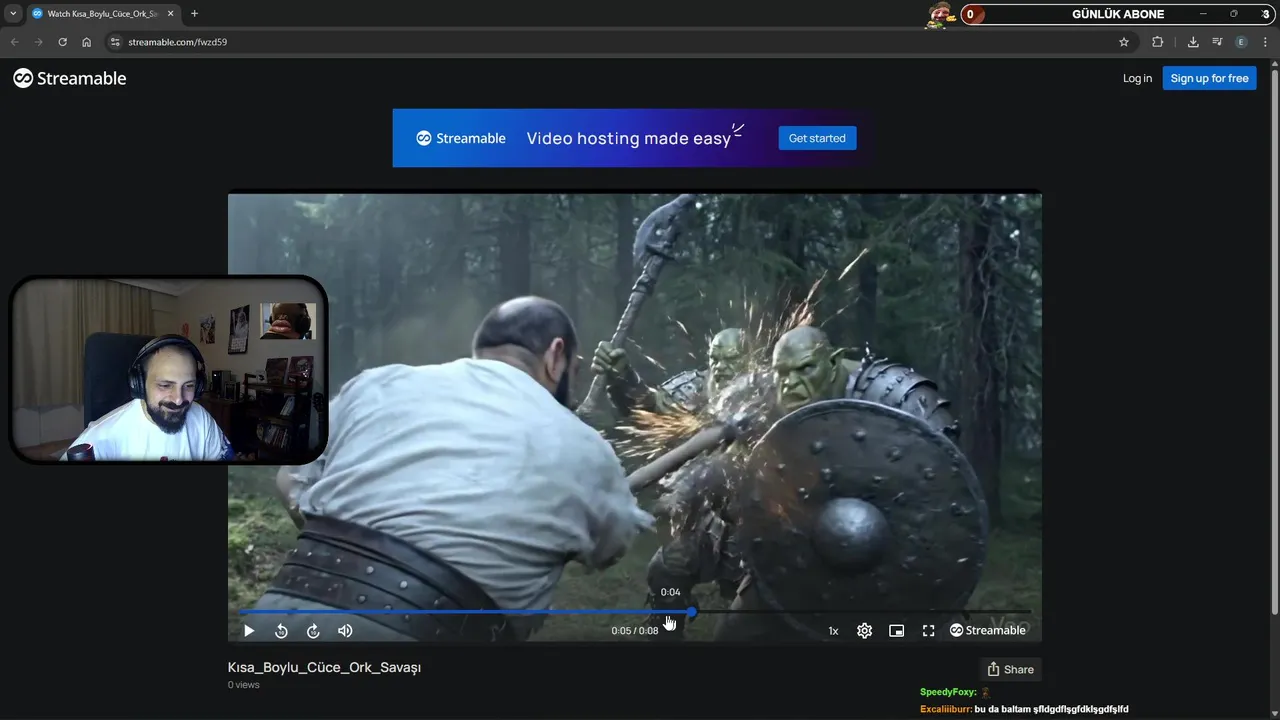This screenshot has height=720, width=1280.
Task: Click the rewind seconds button
Action: coord(281,631)
